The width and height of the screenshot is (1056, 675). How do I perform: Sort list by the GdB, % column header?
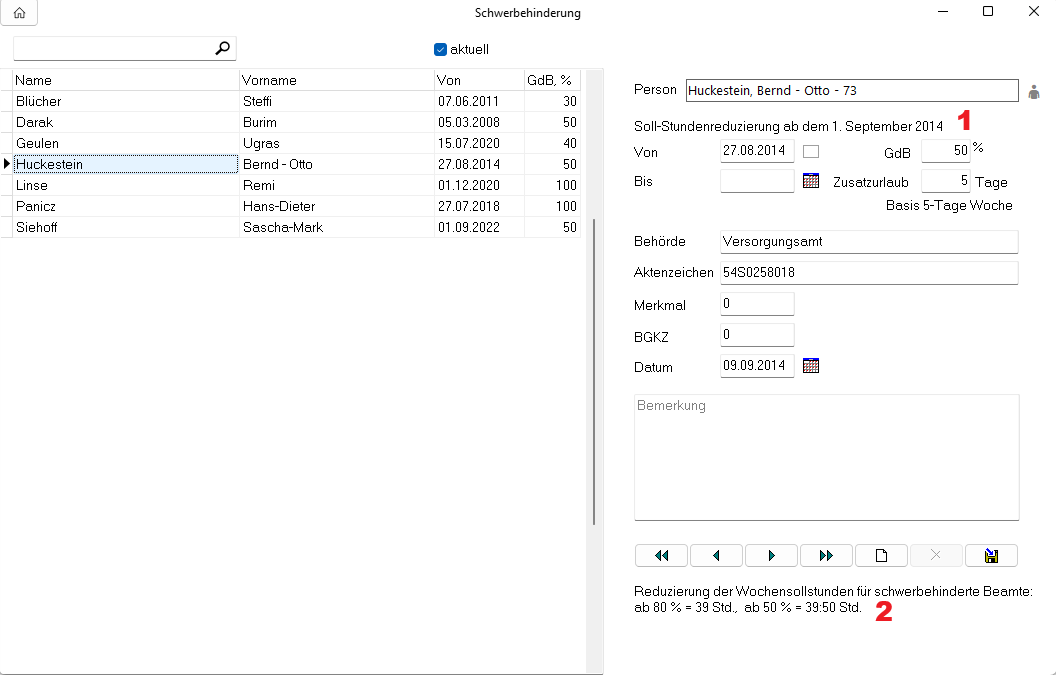coord(552,80)
